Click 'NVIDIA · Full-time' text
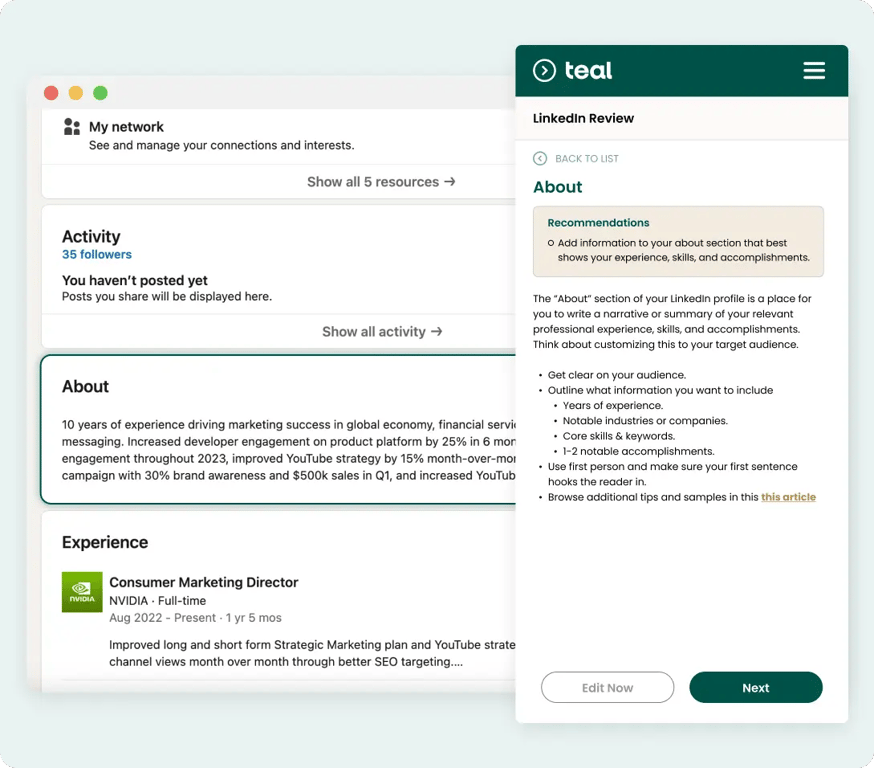 [x=158, y=601]
